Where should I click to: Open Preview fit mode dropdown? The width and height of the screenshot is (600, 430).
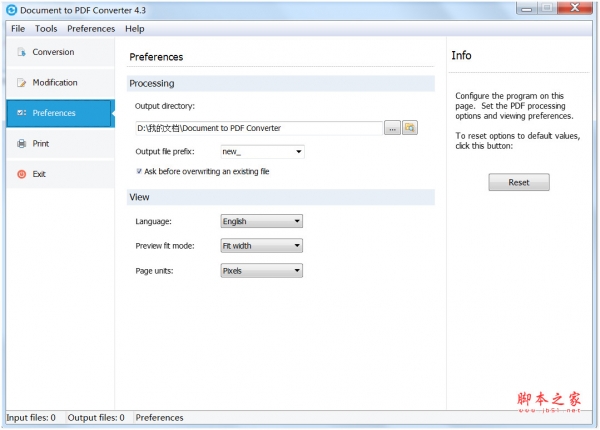pyautogui.click(x=262, y=246)
